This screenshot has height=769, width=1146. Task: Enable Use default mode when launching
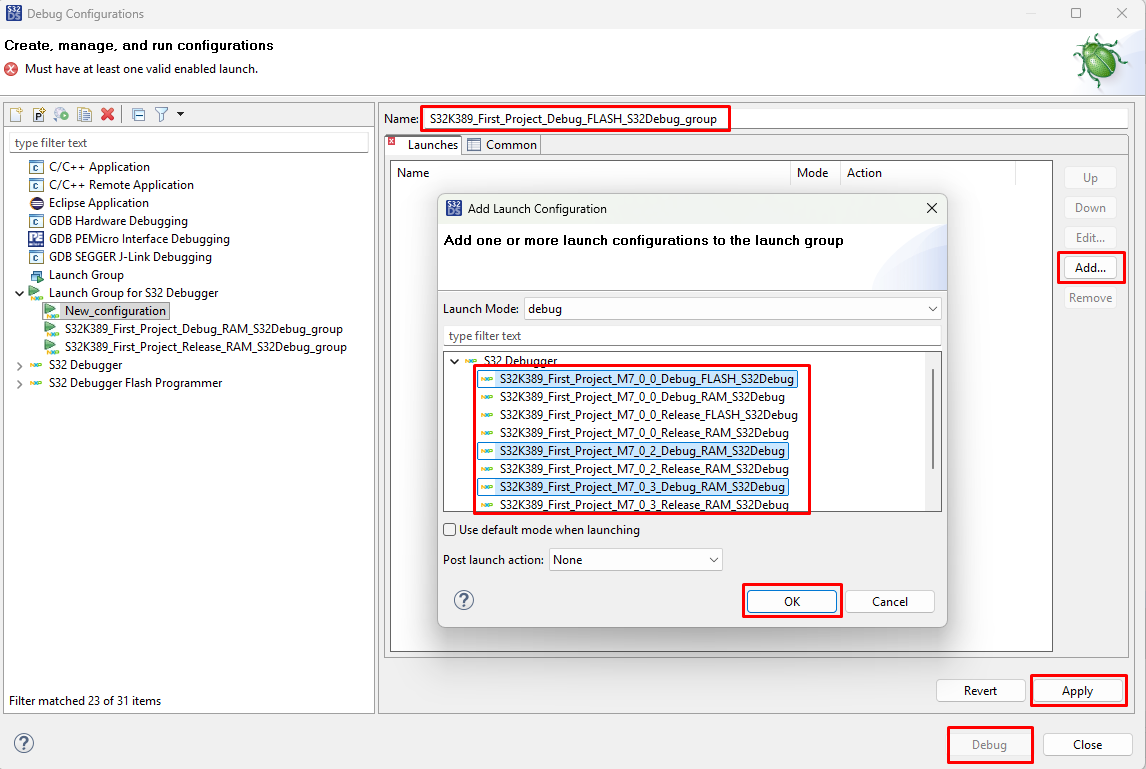click(450, 530)
